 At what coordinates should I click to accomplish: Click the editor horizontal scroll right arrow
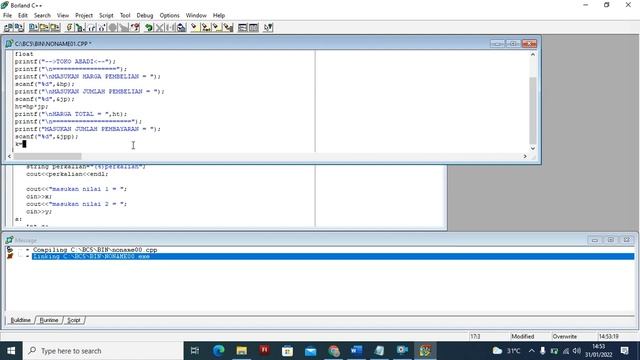[525, 156]
